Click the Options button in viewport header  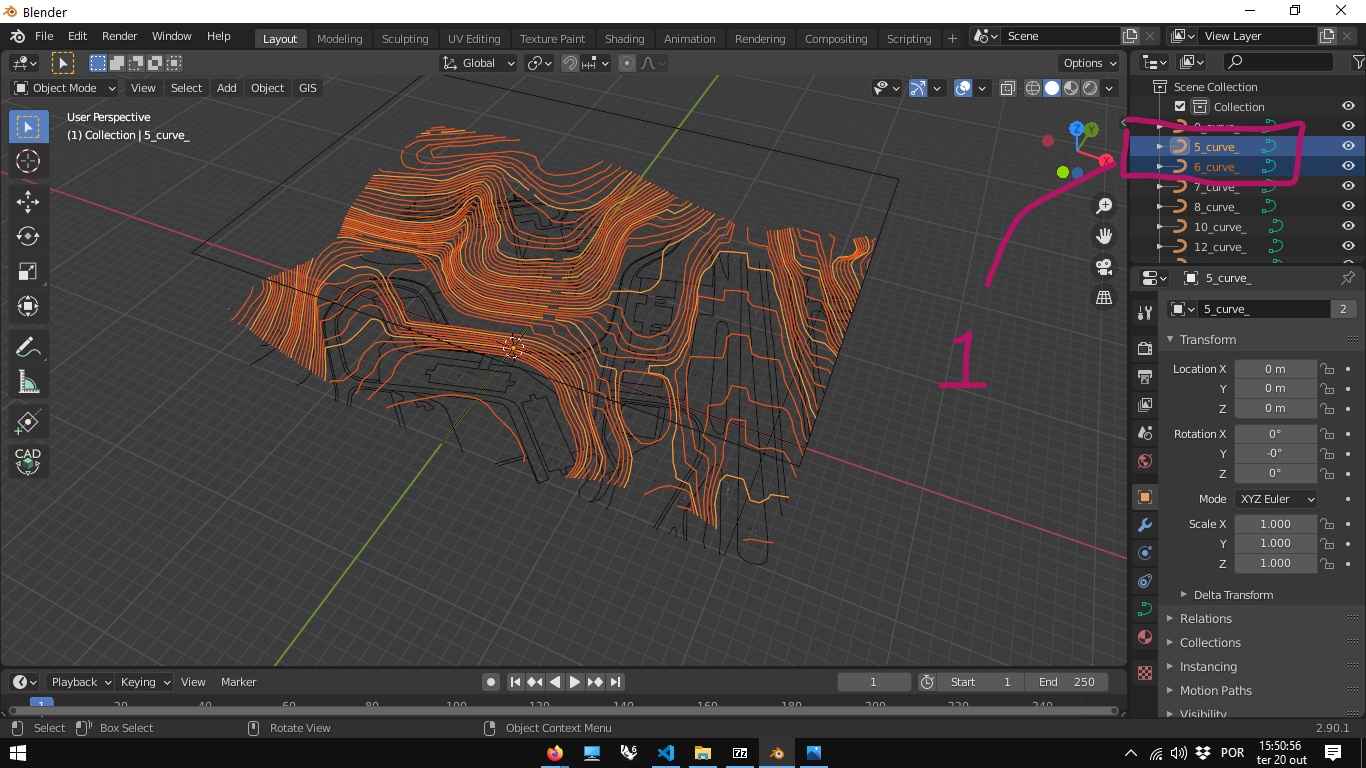coord(1089,63)
